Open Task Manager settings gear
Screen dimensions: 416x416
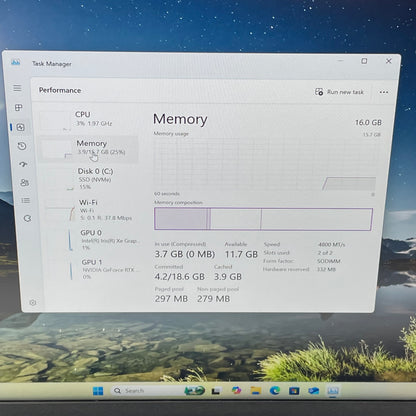[33, 303]
